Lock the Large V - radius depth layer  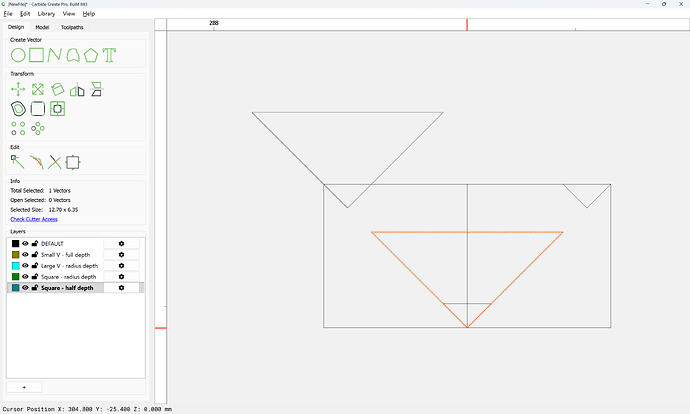(x=35, y=265)
